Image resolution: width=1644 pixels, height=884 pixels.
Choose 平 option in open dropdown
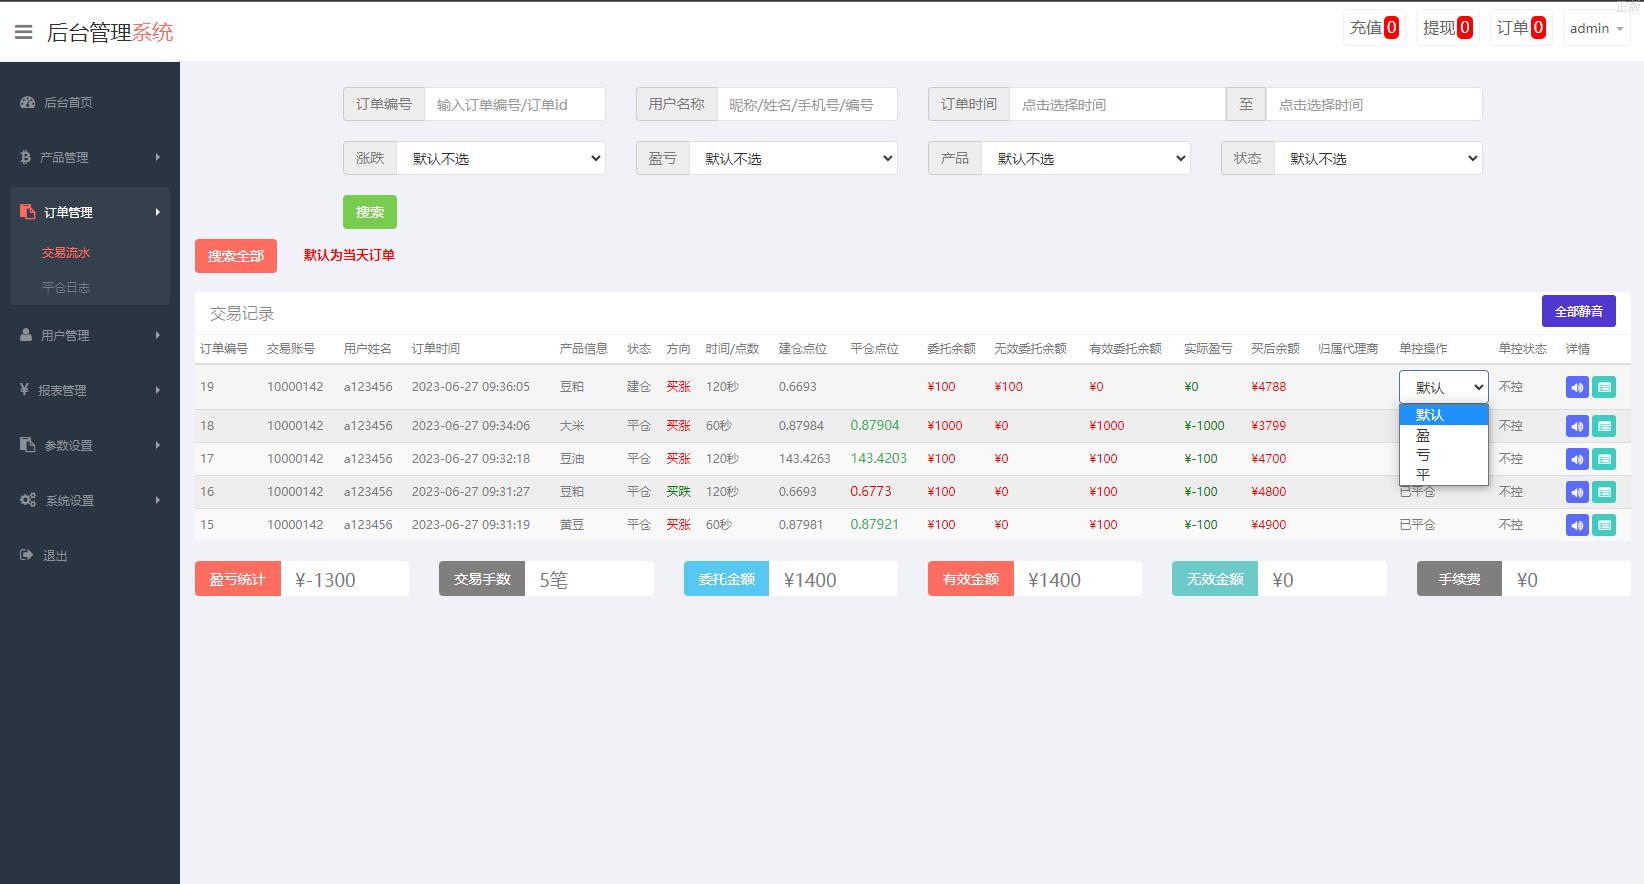pyautogui.click(x=1423, y=474)
